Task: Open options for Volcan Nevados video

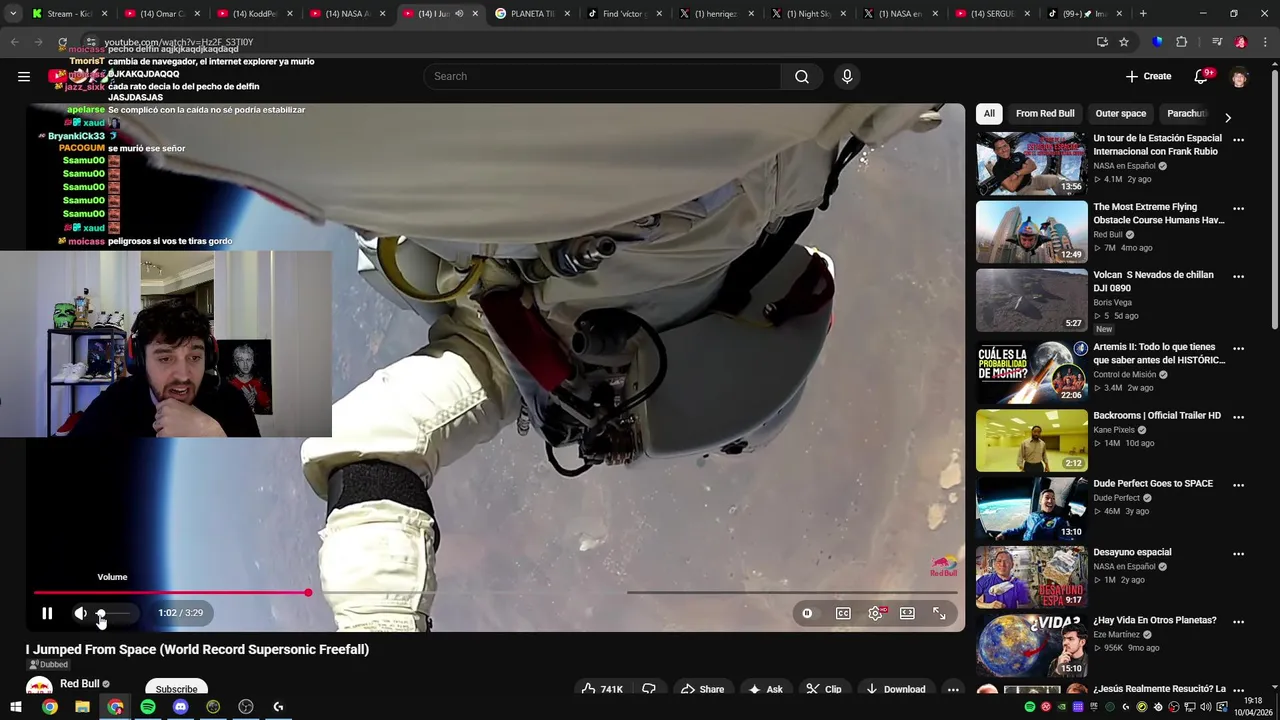Action: [x=1238, y=276]
